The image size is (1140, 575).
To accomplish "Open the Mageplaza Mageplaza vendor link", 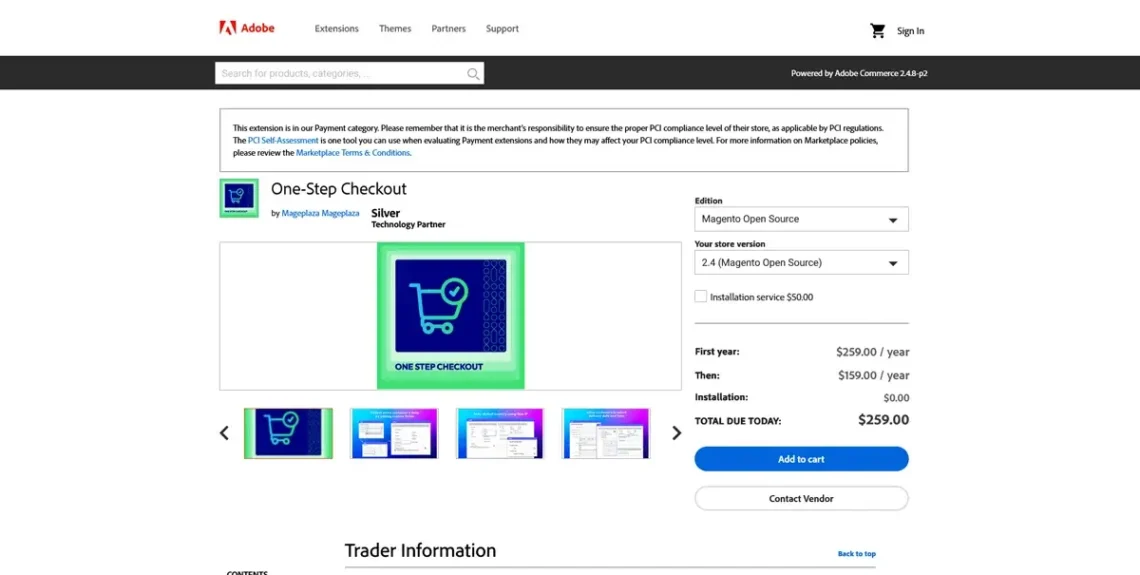I will click(321, 214).
